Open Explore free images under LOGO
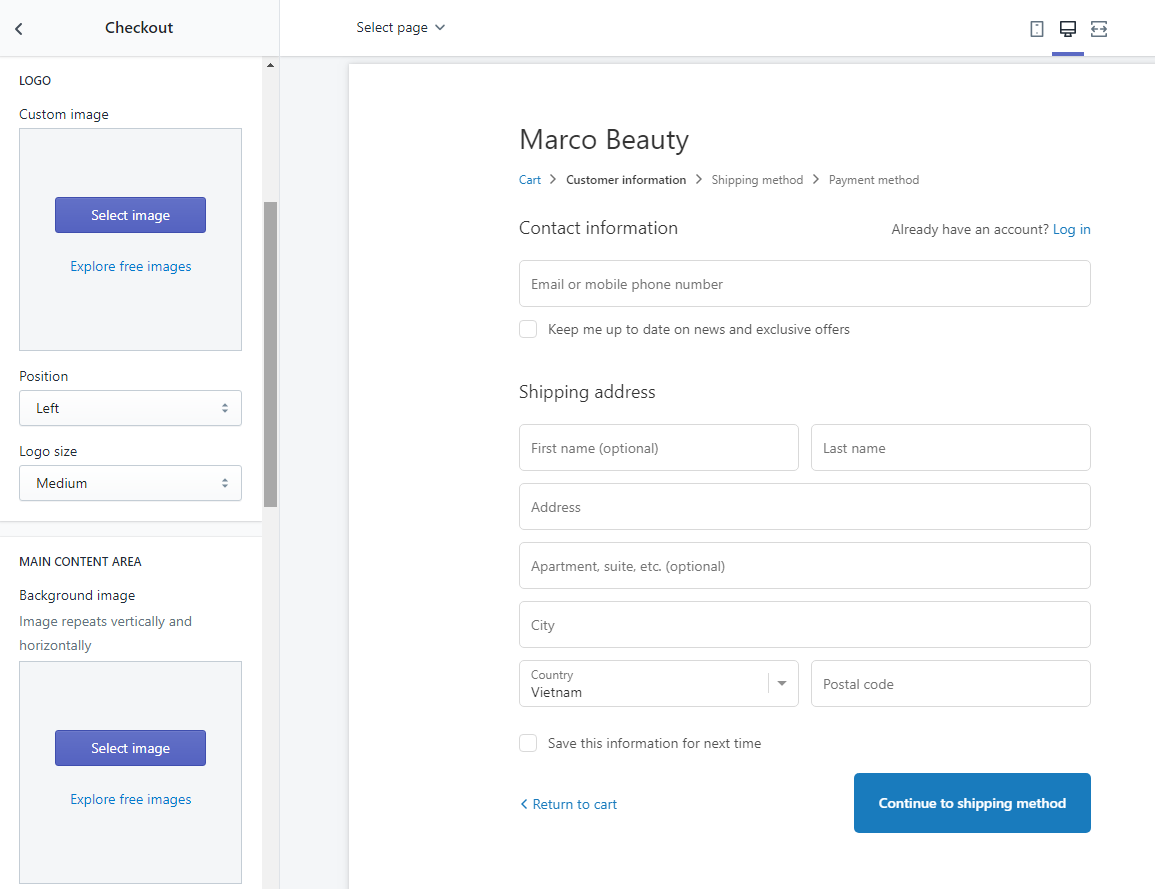This screenshot has width=1155, height=889. (x=130, y=266)
